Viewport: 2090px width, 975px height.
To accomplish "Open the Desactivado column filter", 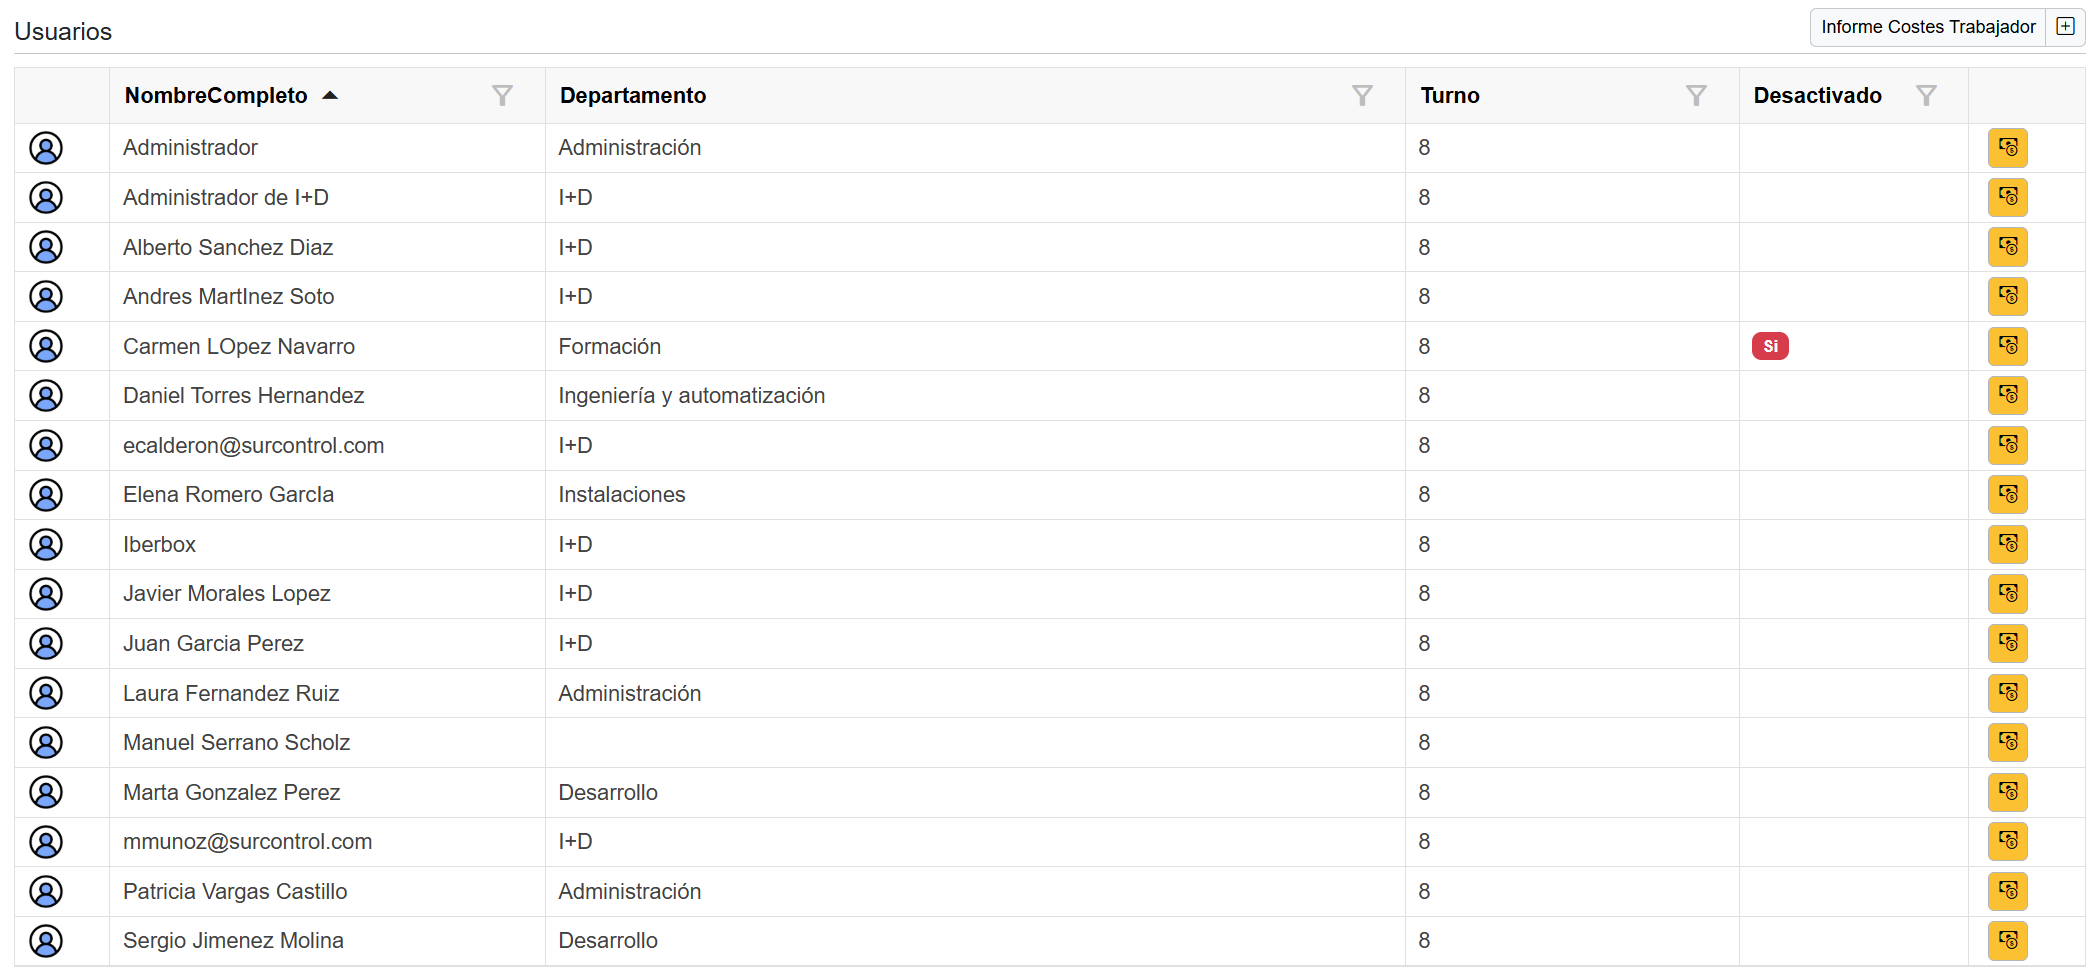I will pos(1926,96).
